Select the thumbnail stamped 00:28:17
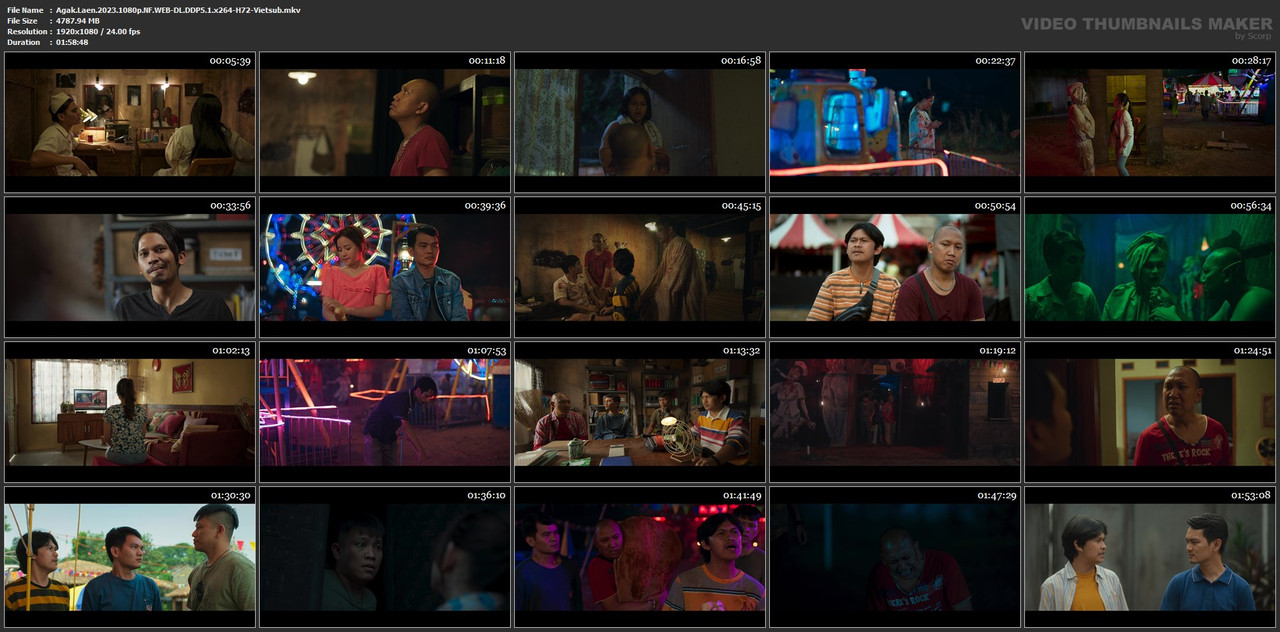 pyautogui.click(x=1150, y=122)
